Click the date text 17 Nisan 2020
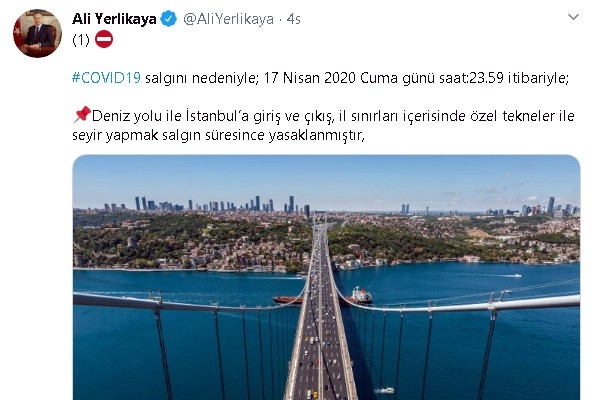595x400 pixels. 310,78
